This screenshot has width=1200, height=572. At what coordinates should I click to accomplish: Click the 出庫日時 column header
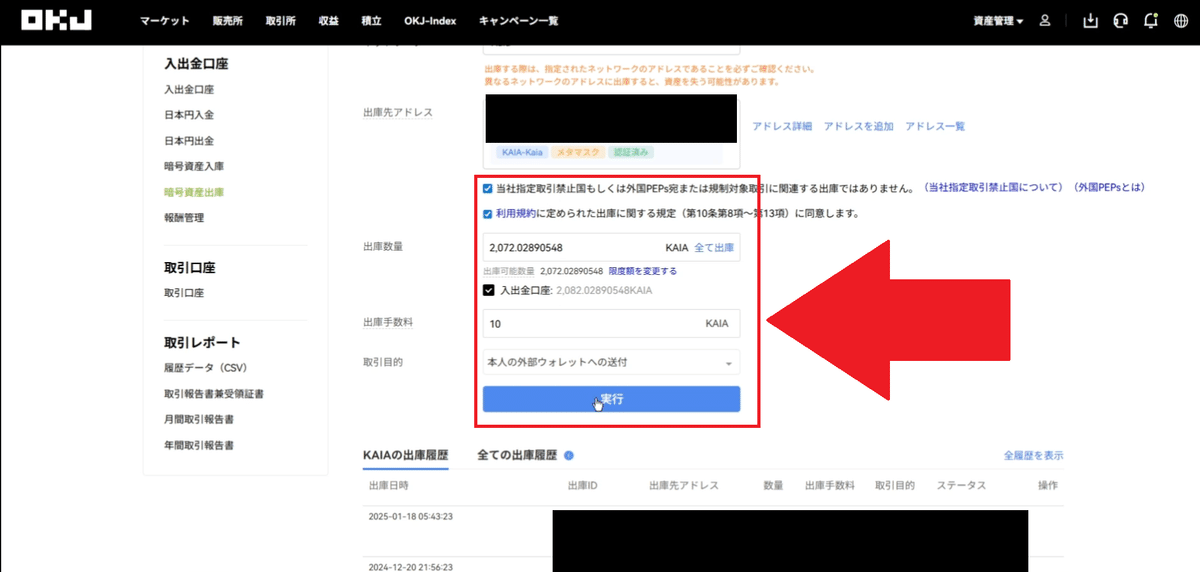click(388, 485)
